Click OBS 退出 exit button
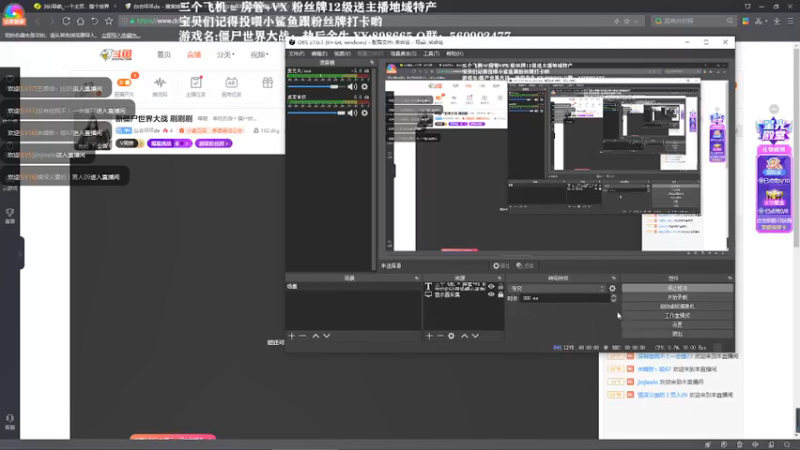 [x=677, y=334]
